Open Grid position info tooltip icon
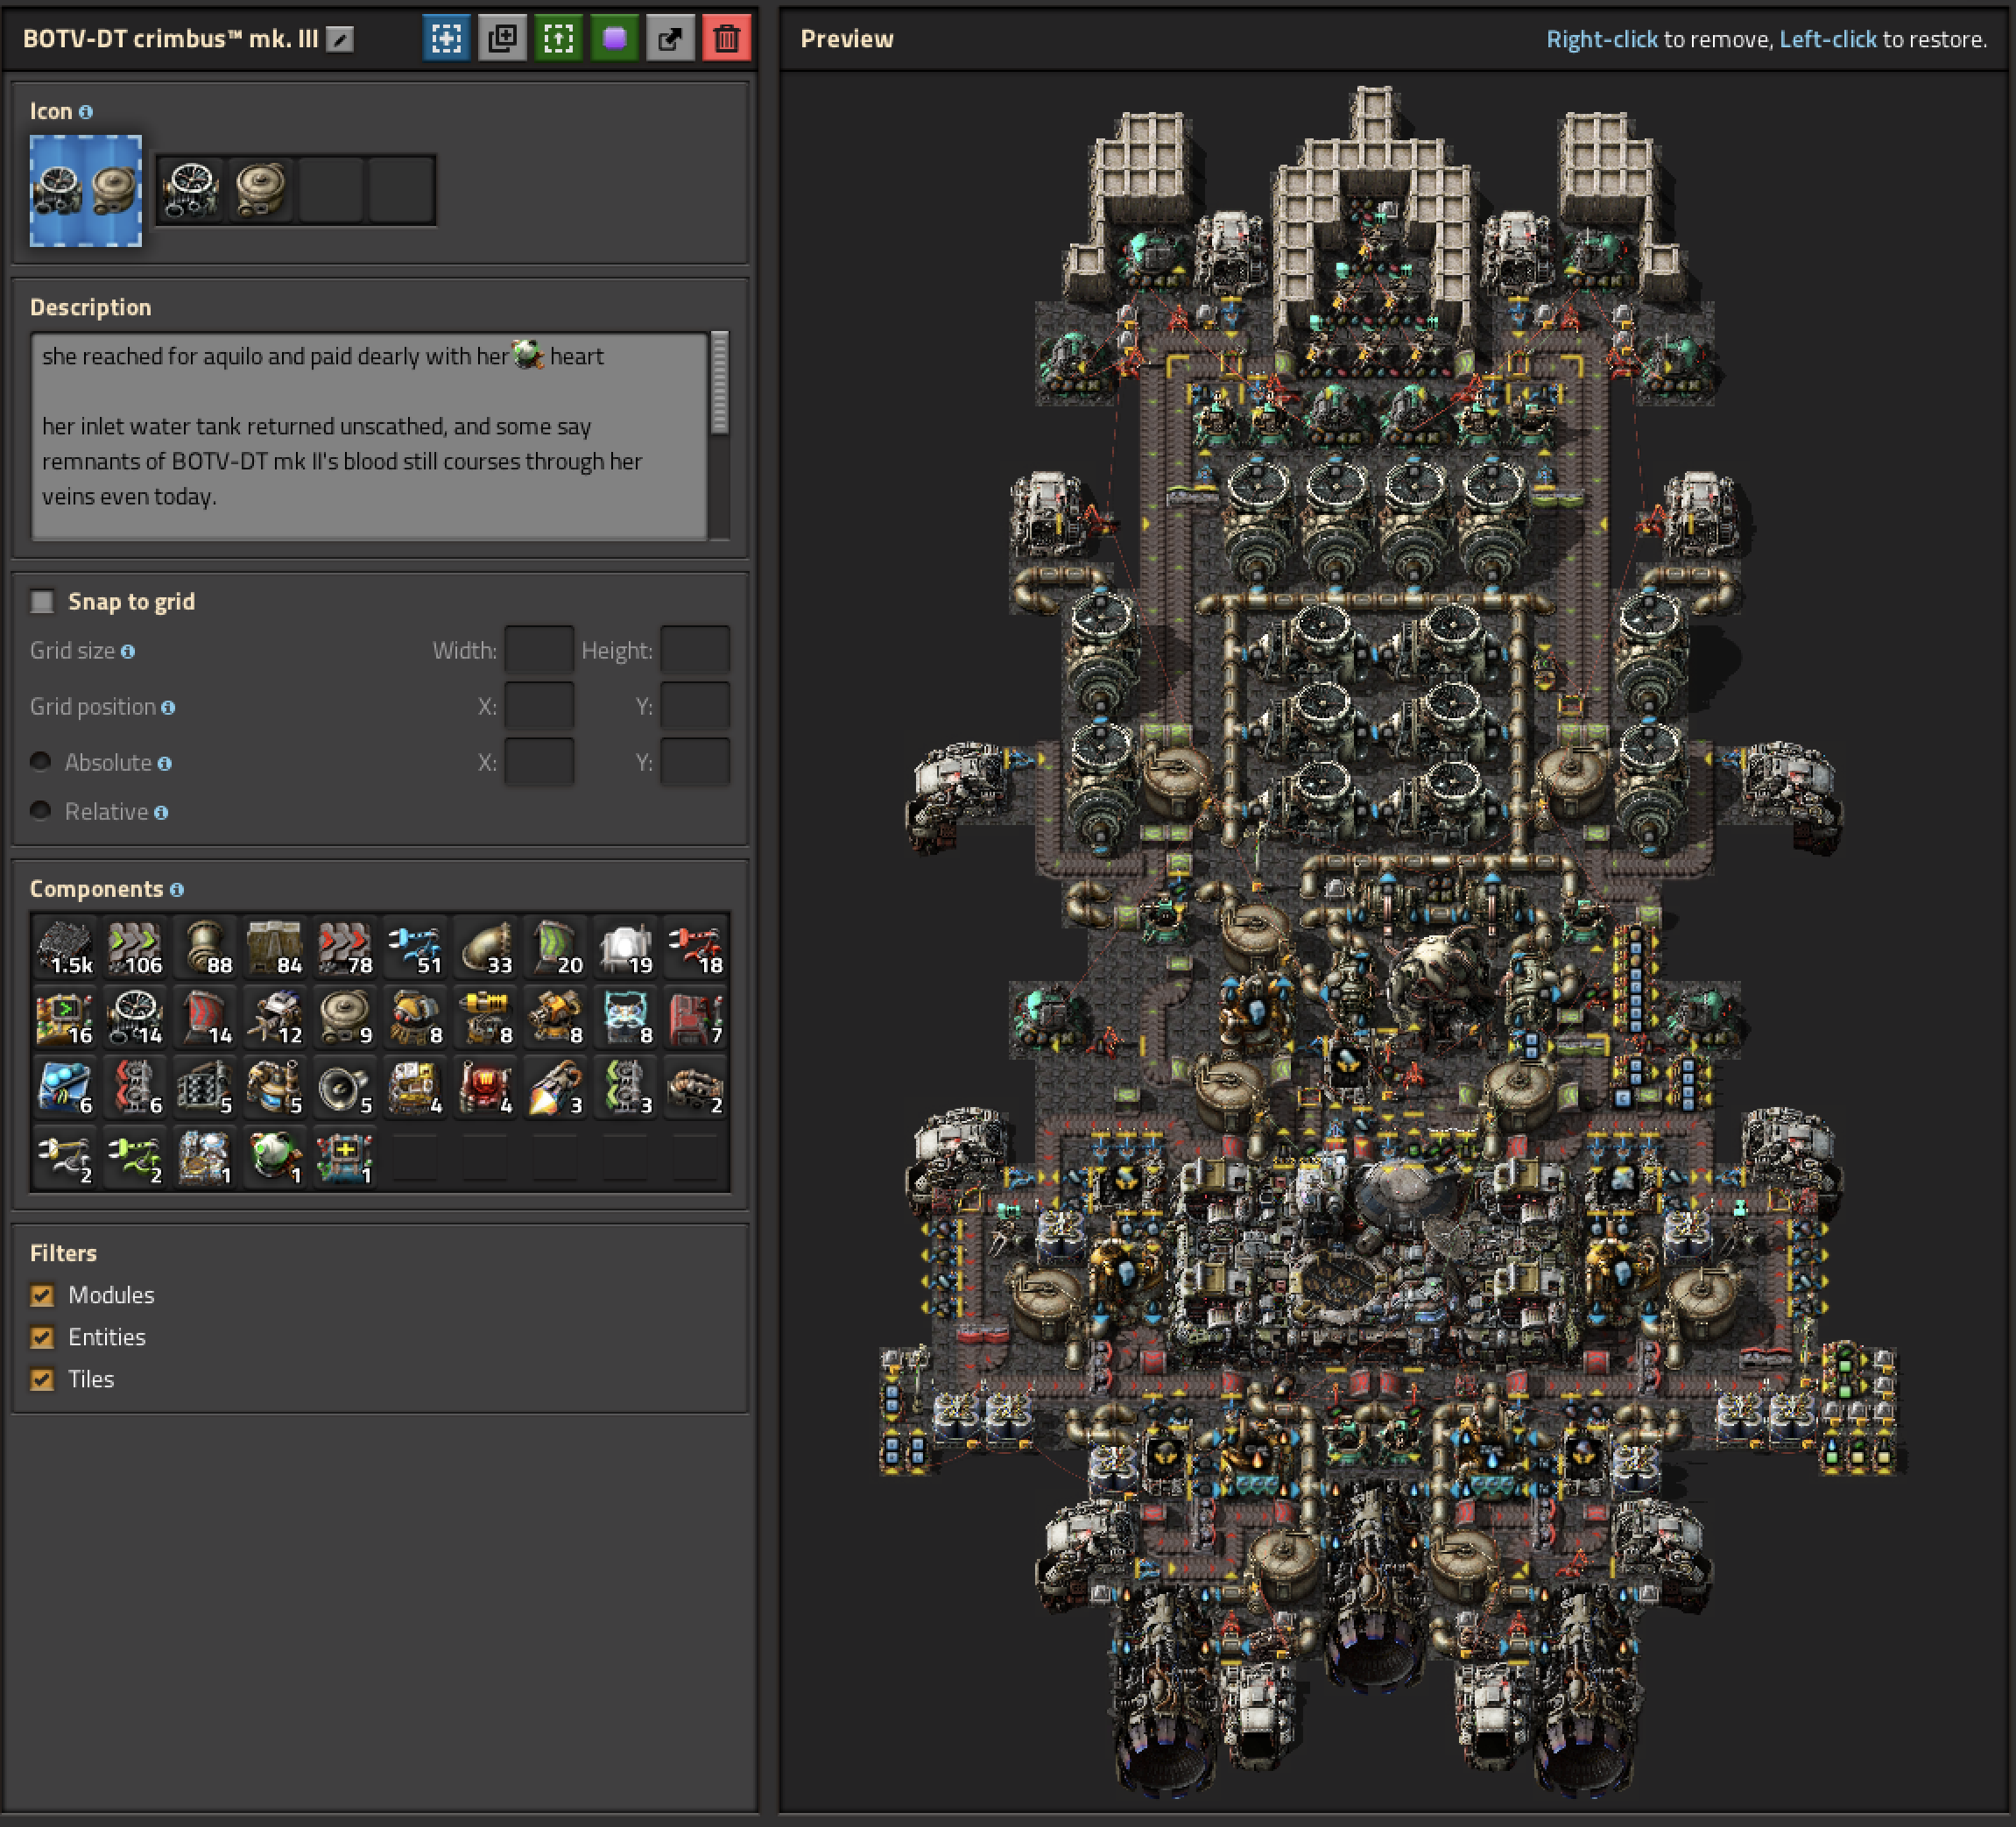This screenshot has width=2016, height=1827. coord(168,707)
